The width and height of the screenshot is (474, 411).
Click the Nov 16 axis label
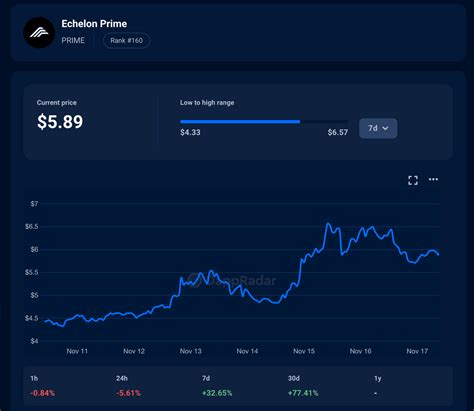click(x=360, y=351)
